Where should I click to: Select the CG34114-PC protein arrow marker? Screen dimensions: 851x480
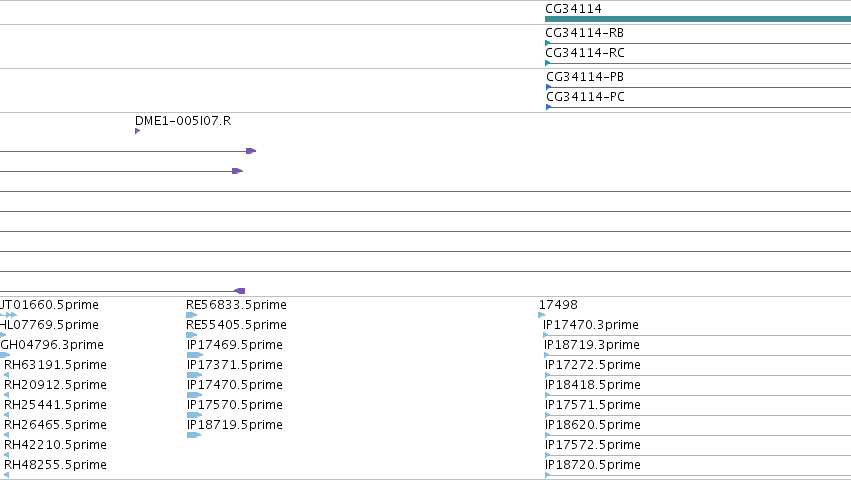548,107
